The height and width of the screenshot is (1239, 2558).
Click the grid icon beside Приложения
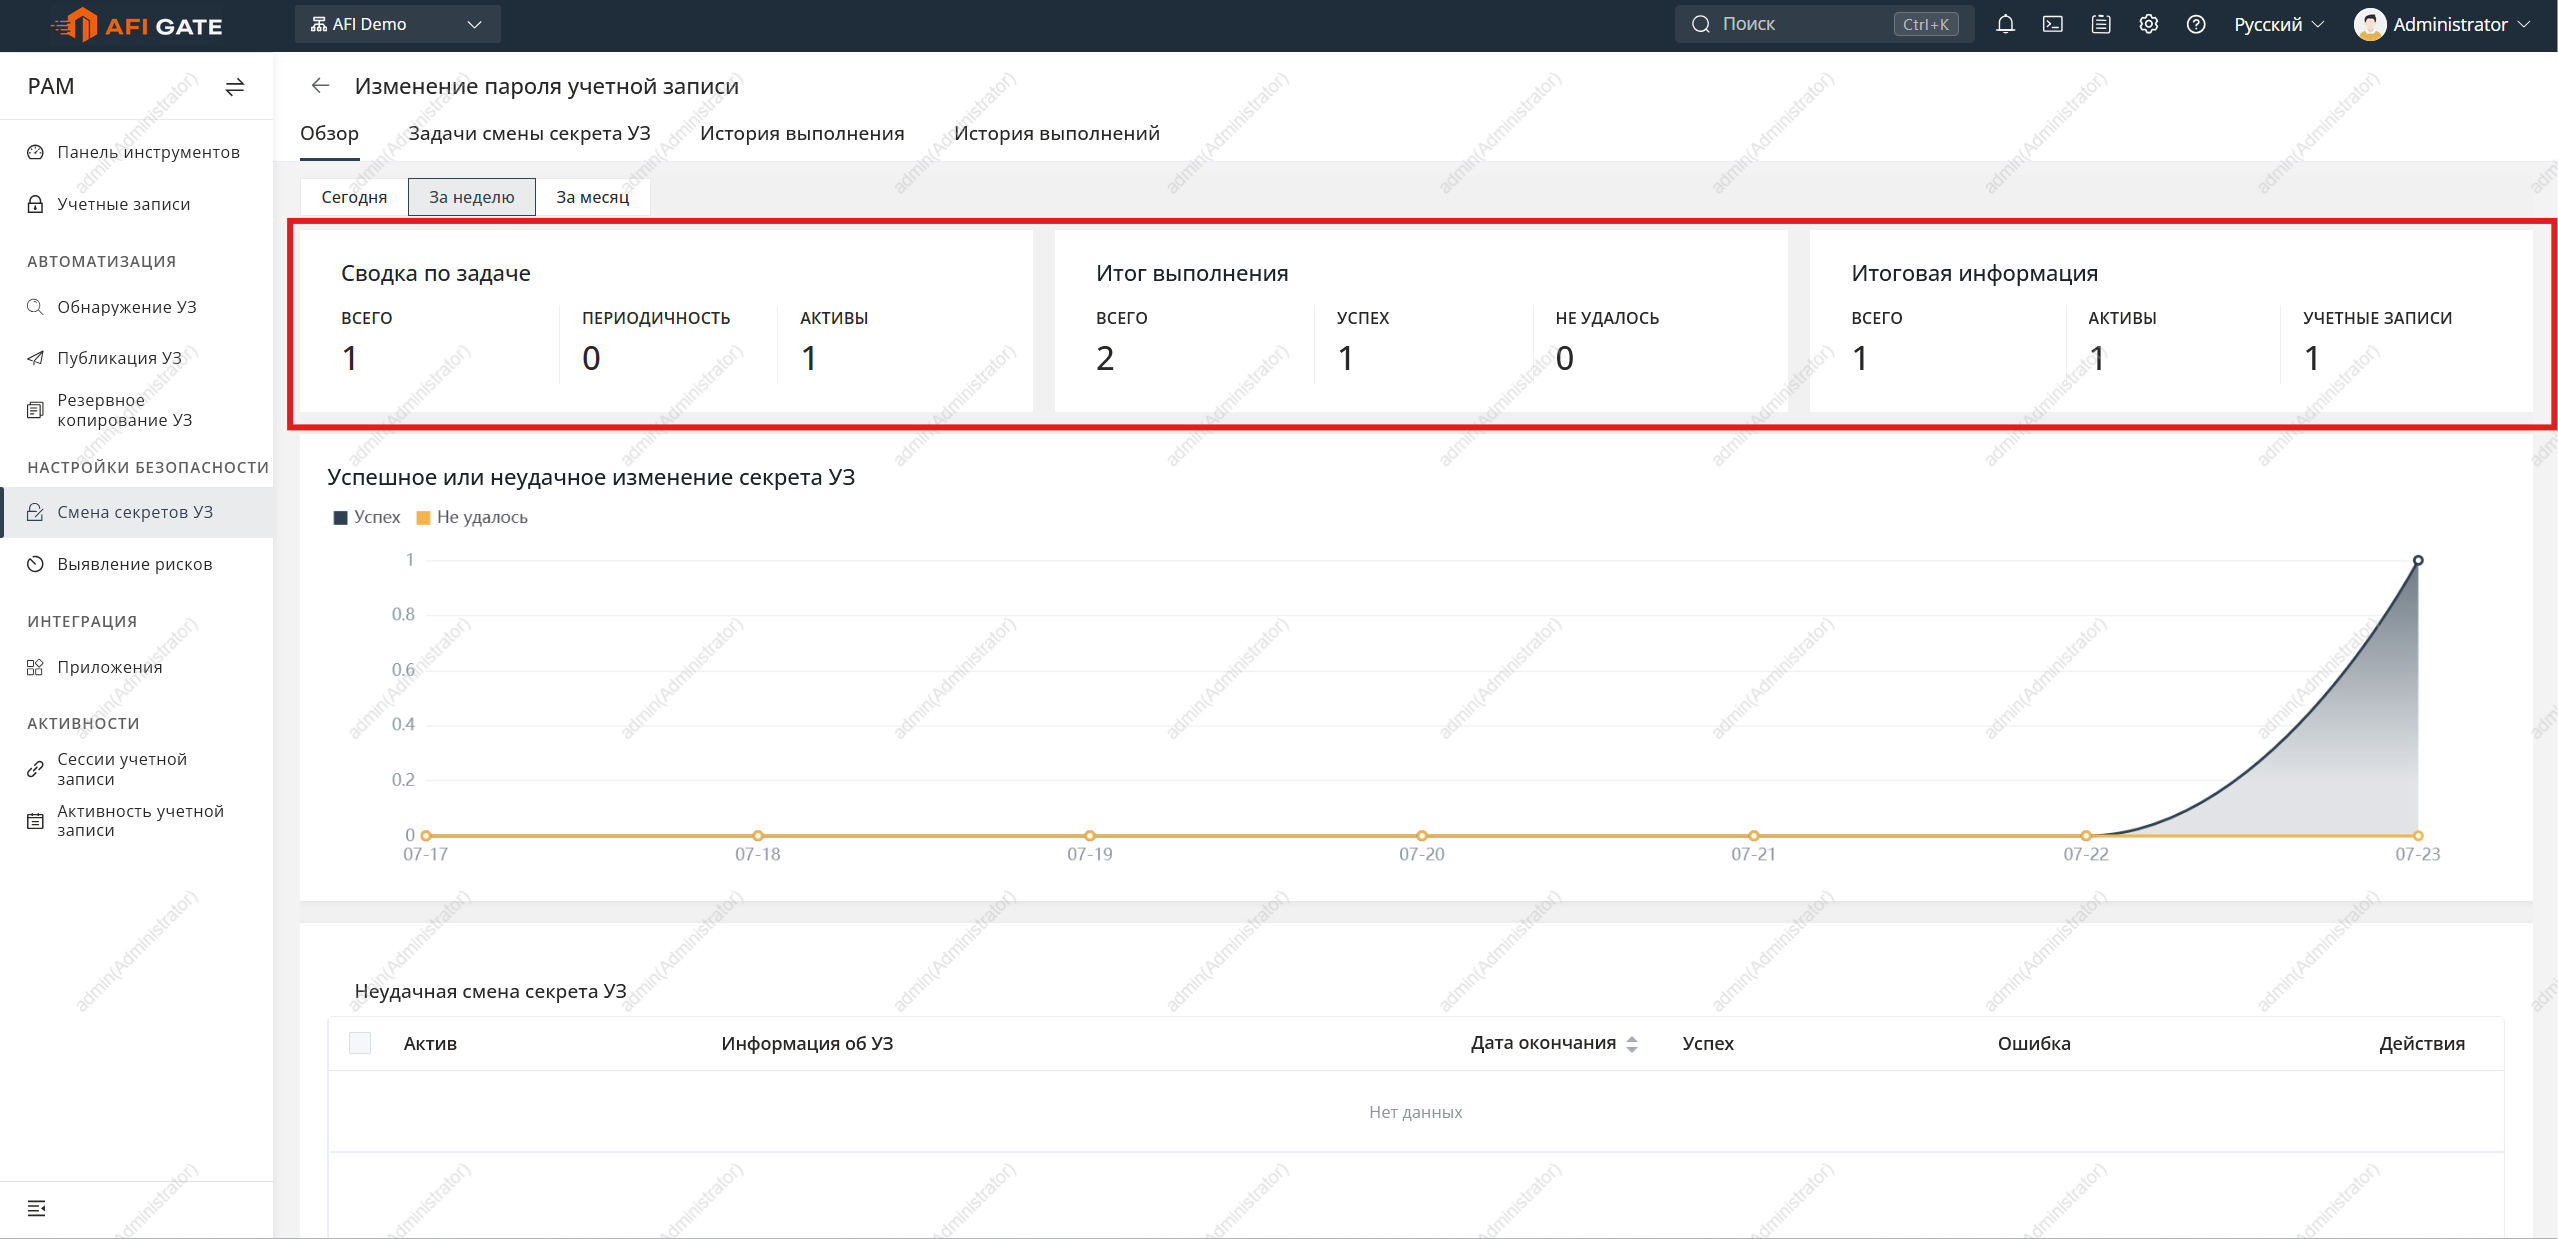(35, 667)
